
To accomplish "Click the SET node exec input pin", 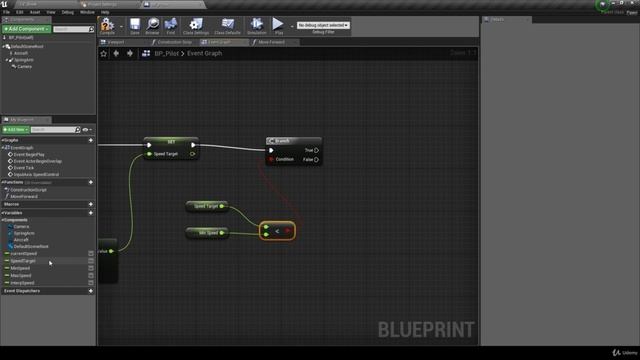I will click(149, 145).
